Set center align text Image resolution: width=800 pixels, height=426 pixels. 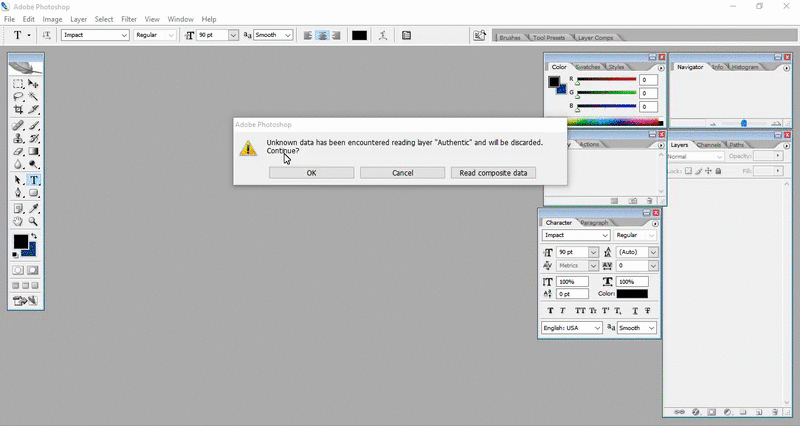tap(322, 35)
